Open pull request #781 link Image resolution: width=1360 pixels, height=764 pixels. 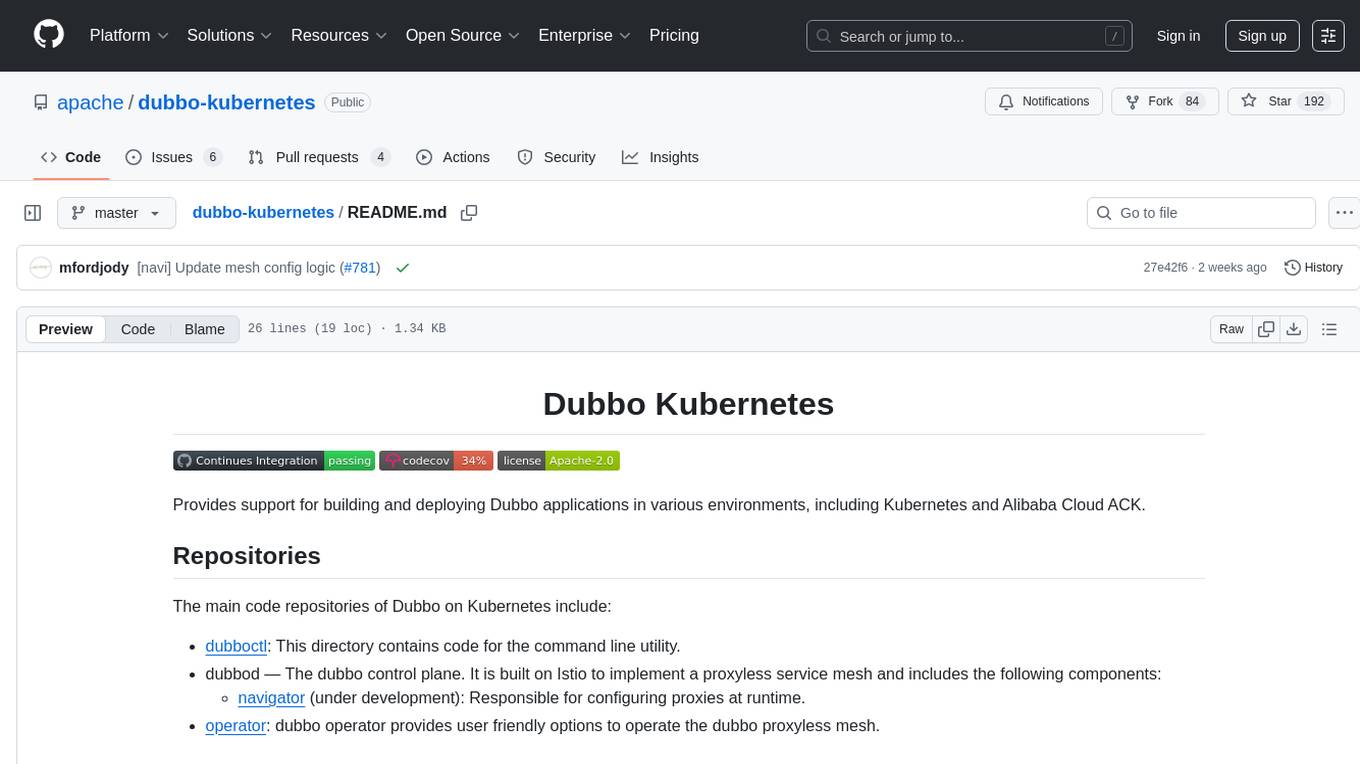click(360, 268)
